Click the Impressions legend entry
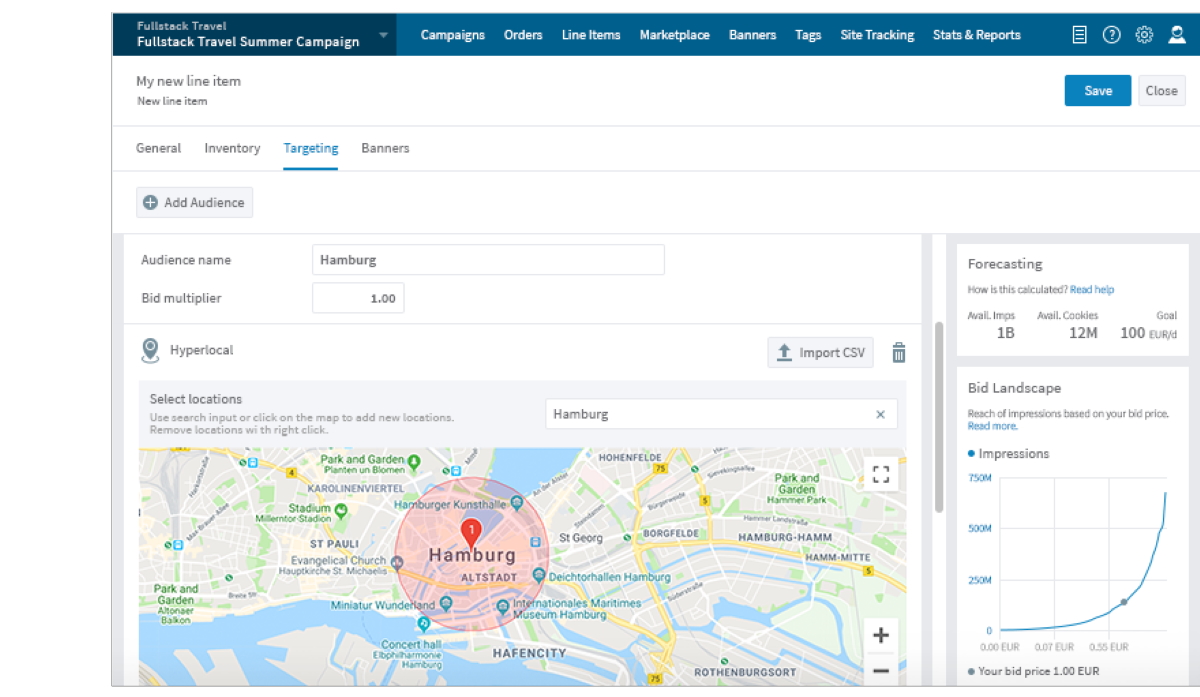 point(1009,454)
